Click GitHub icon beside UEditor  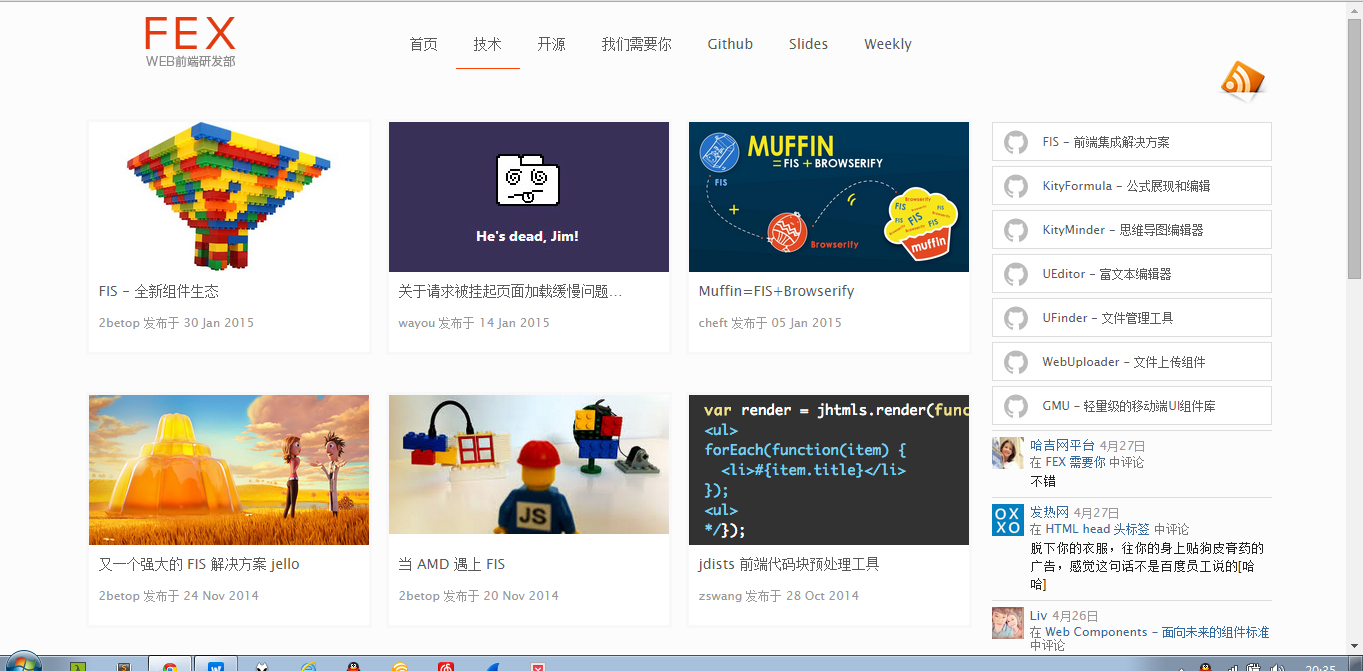[x=1016, y=274]
